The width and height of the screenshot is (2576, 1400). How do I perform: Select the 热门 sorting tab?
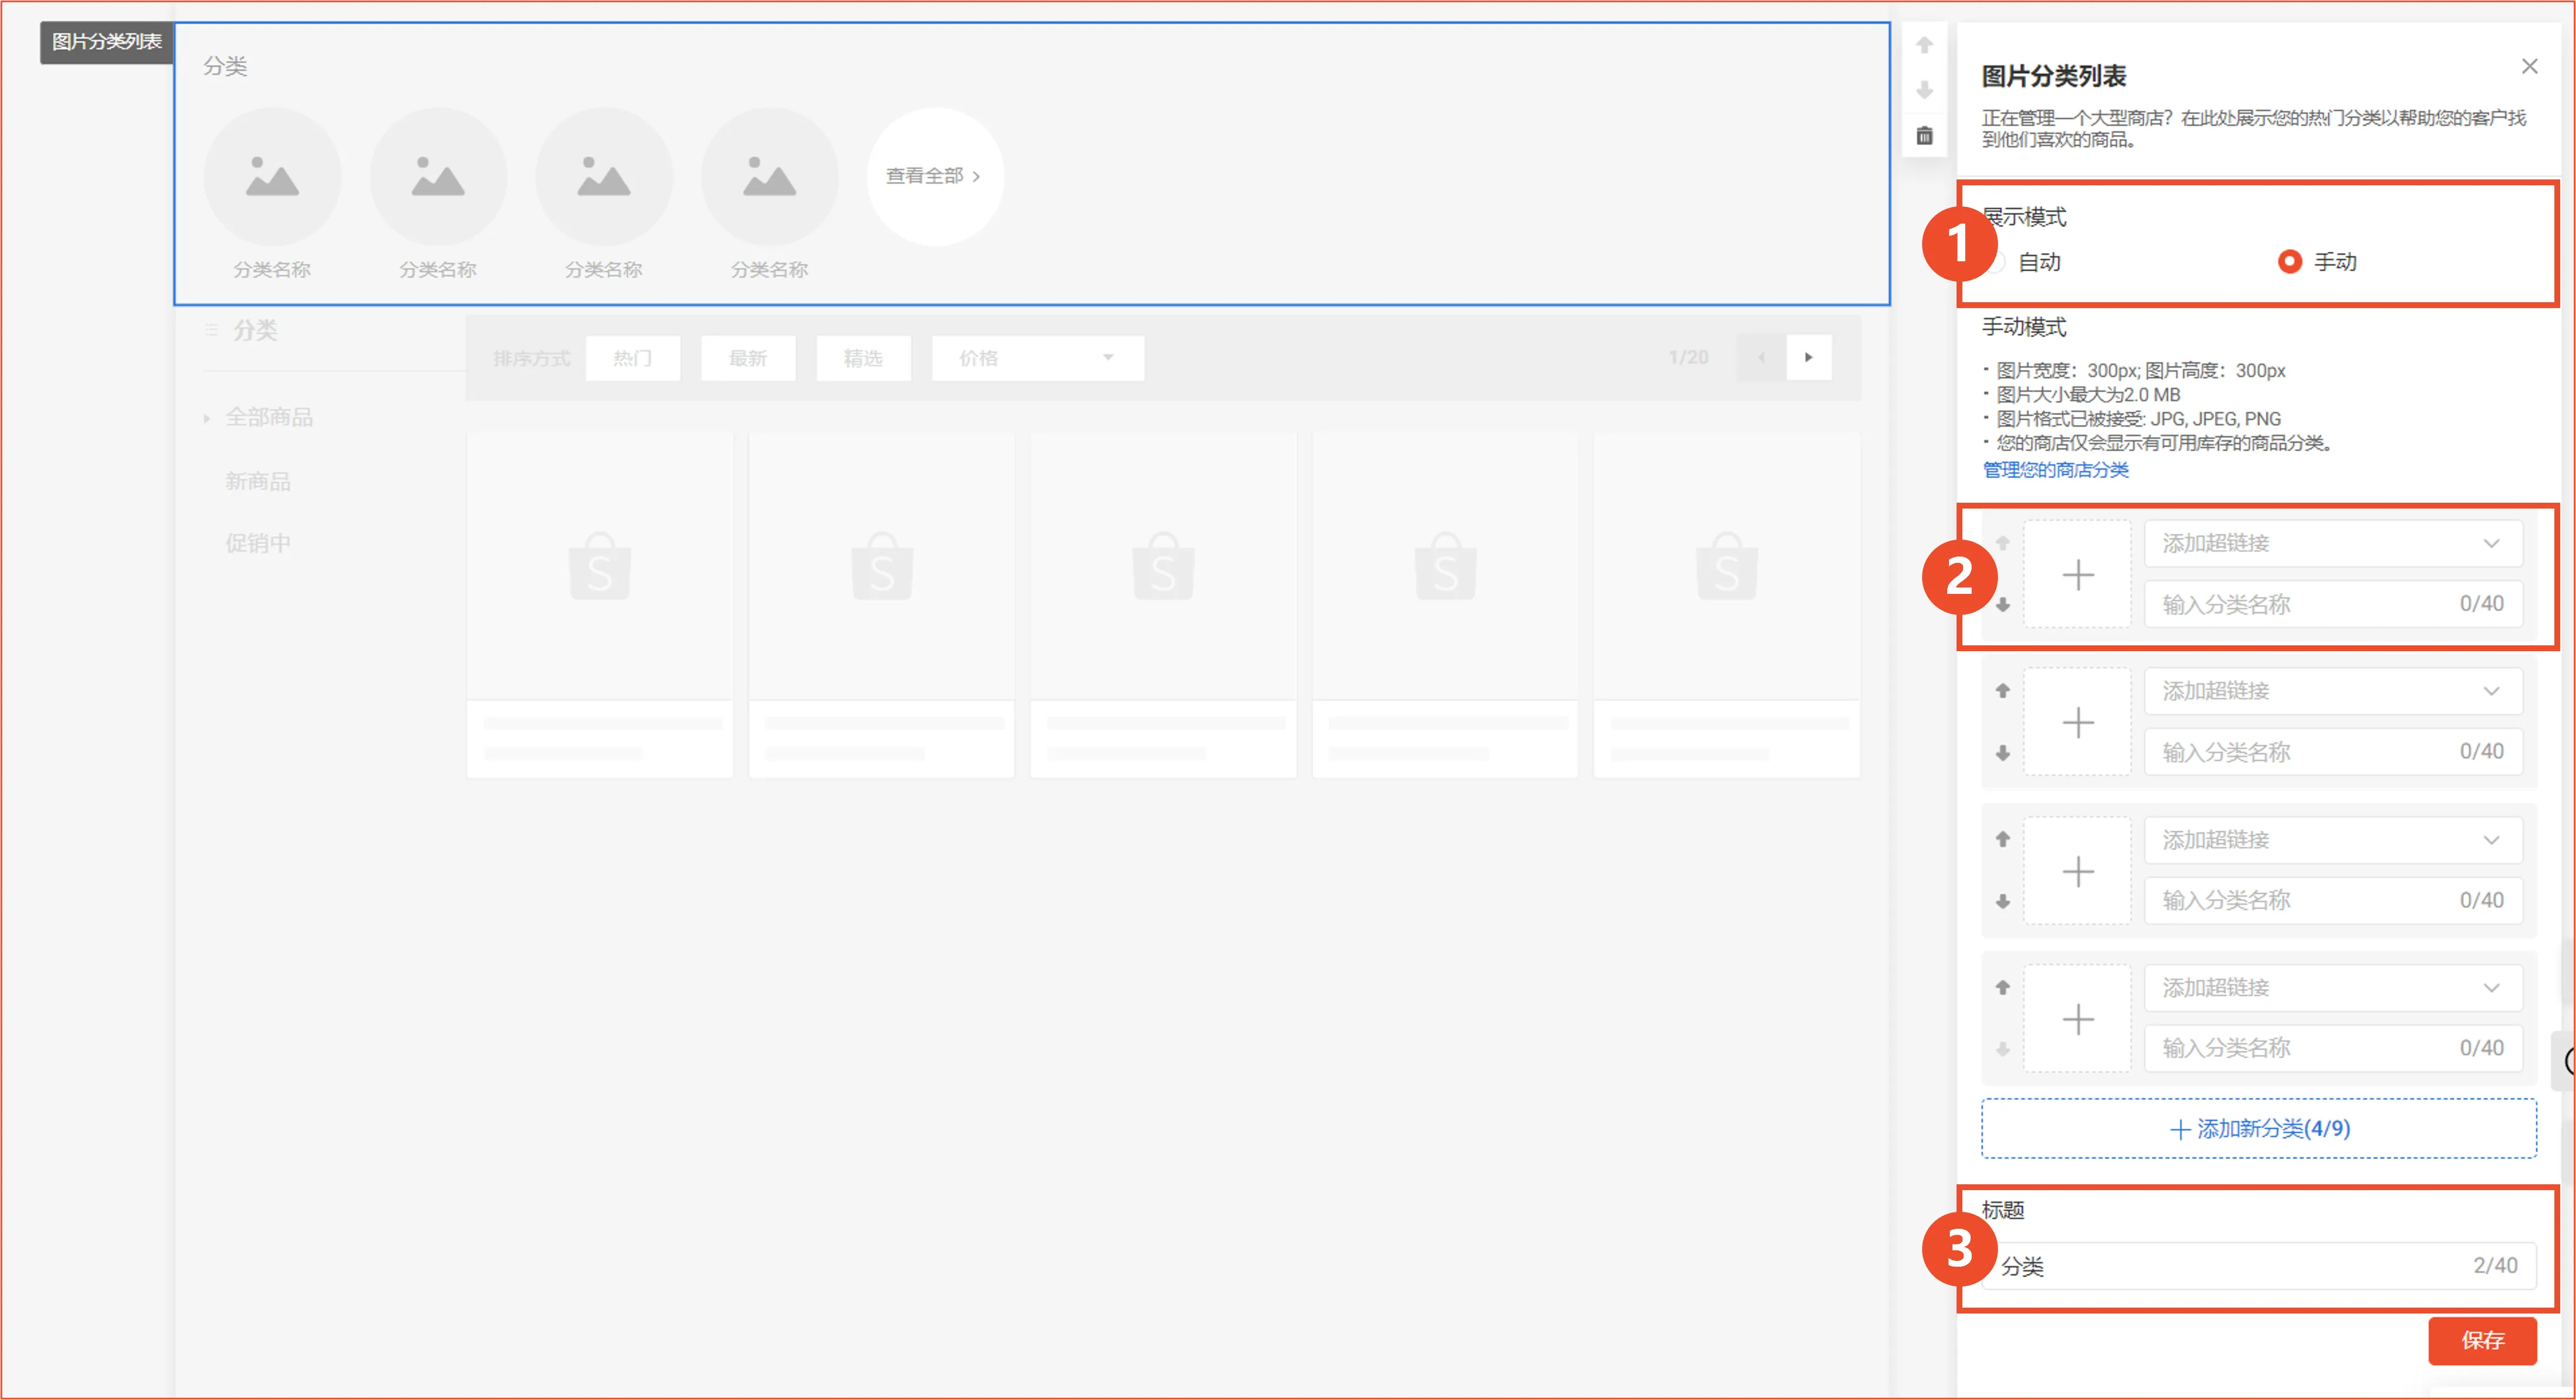pyautogui.click(x=632, y=358)
